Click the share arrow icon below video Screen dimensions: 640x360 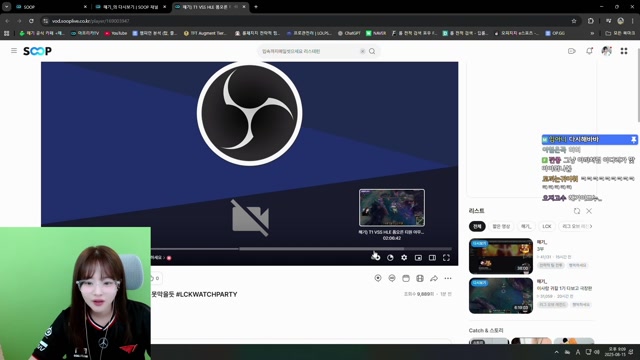(434, 278)
